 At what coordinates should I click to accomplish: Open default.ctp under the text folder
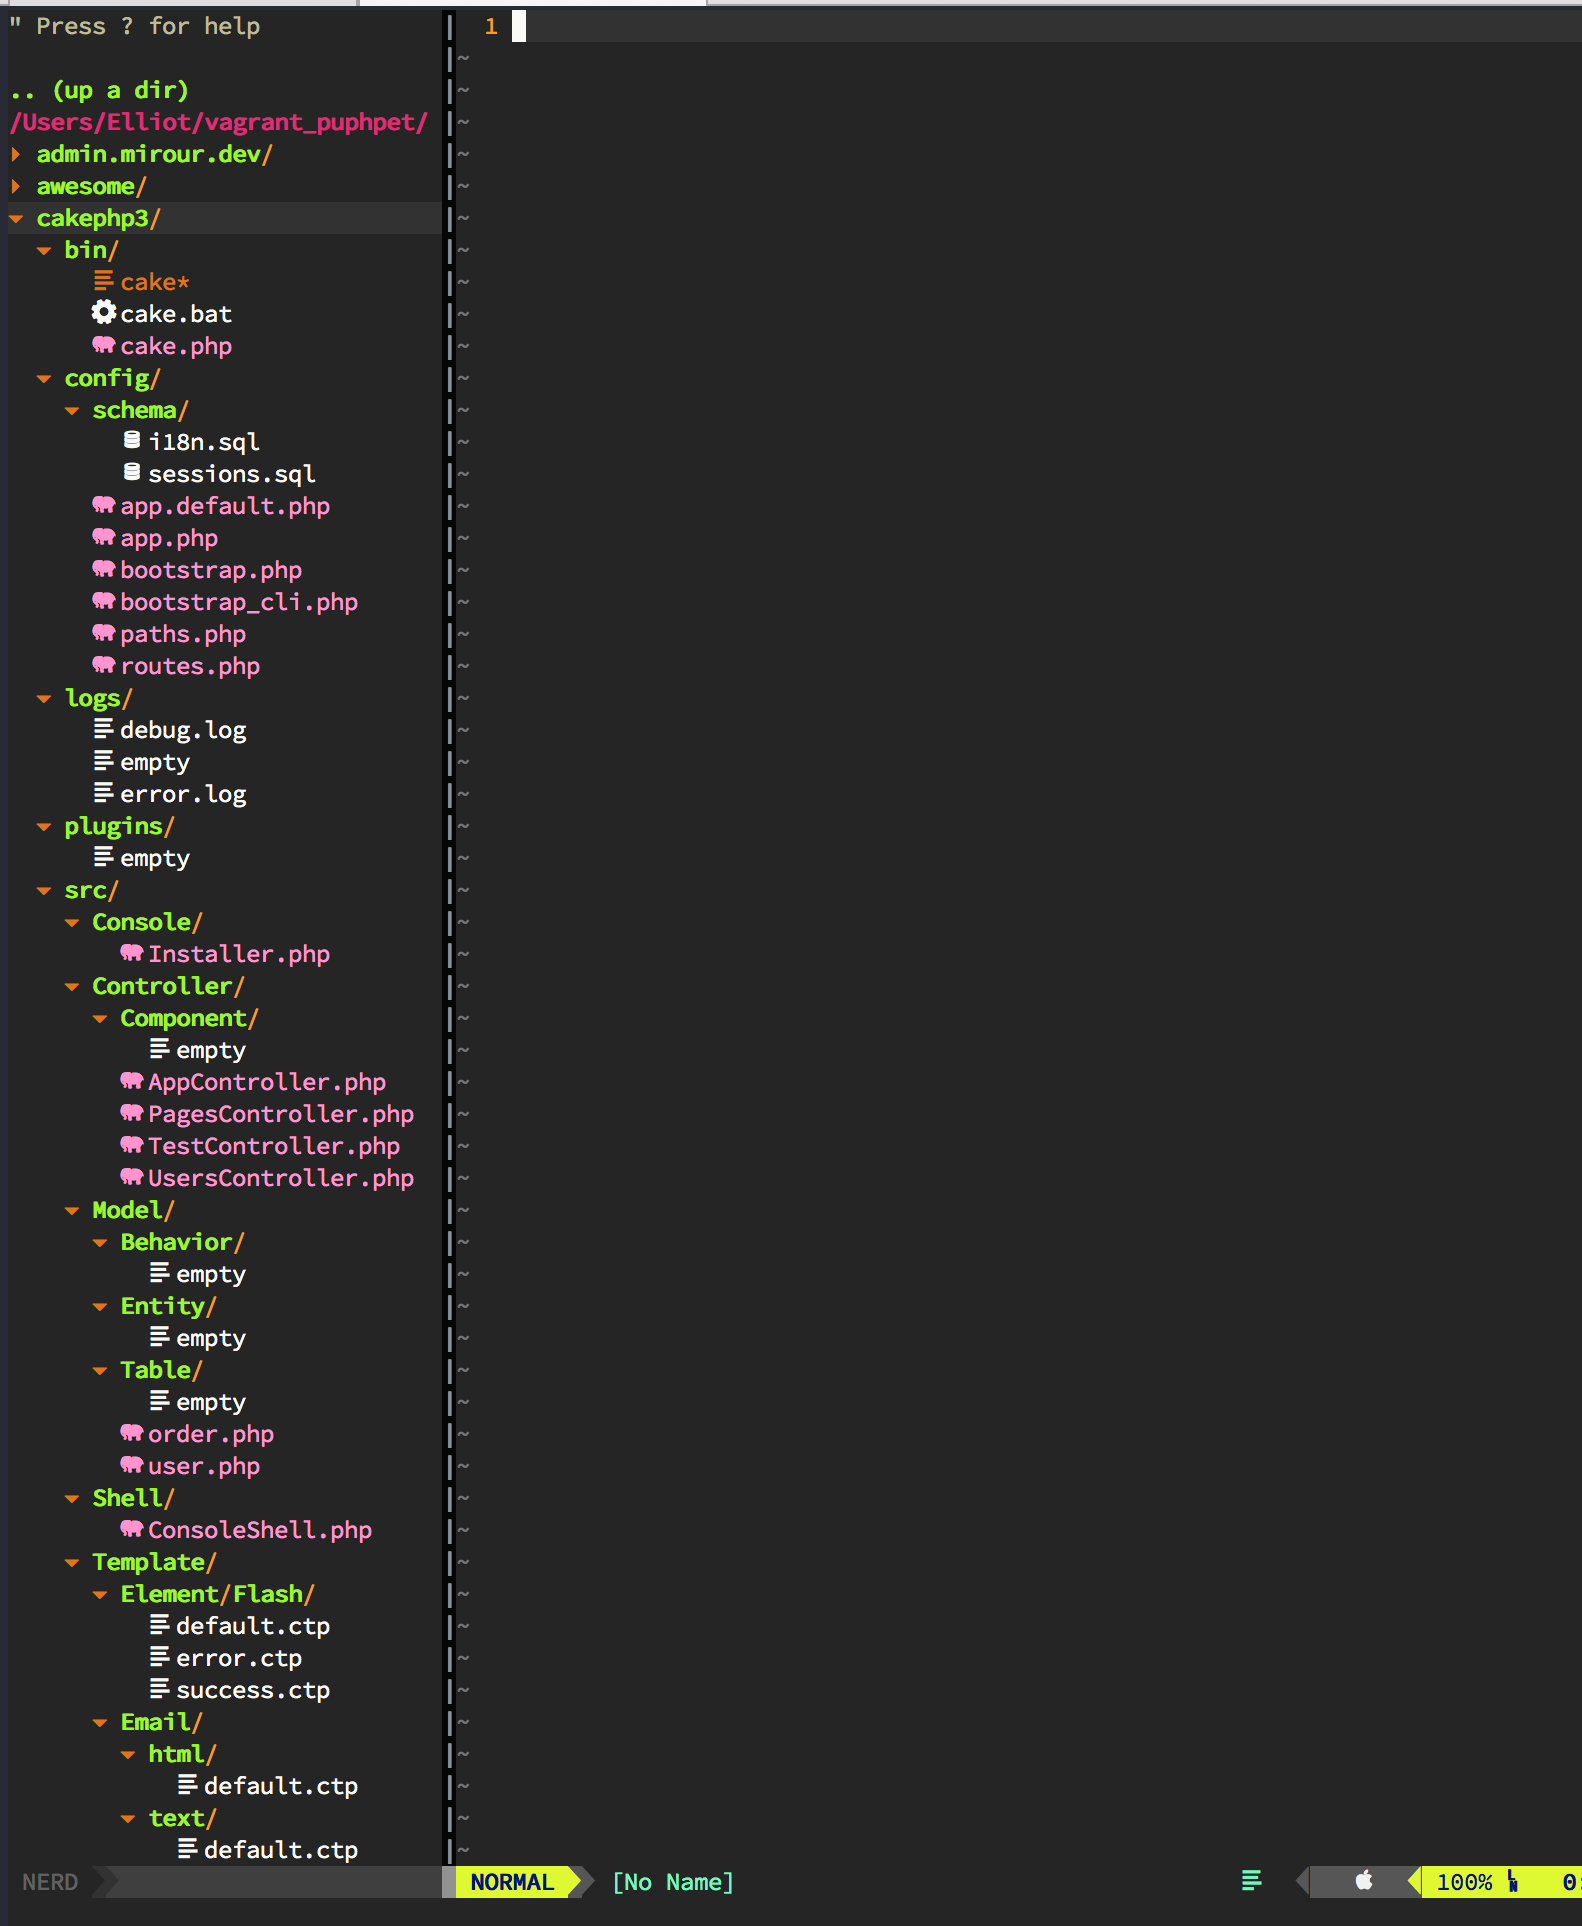pyautogui.click(x=281, y=1850)
